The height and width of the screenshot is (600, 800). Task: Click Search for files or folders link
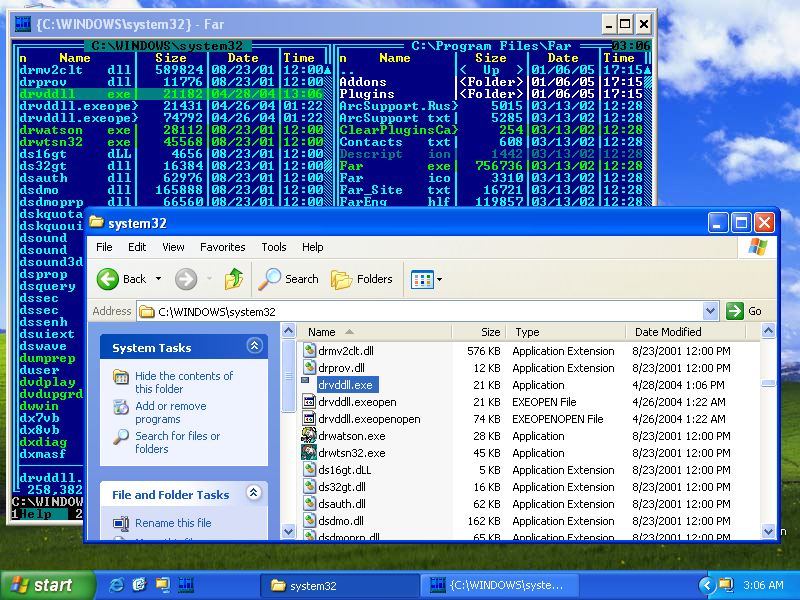(x=177, y=442)
